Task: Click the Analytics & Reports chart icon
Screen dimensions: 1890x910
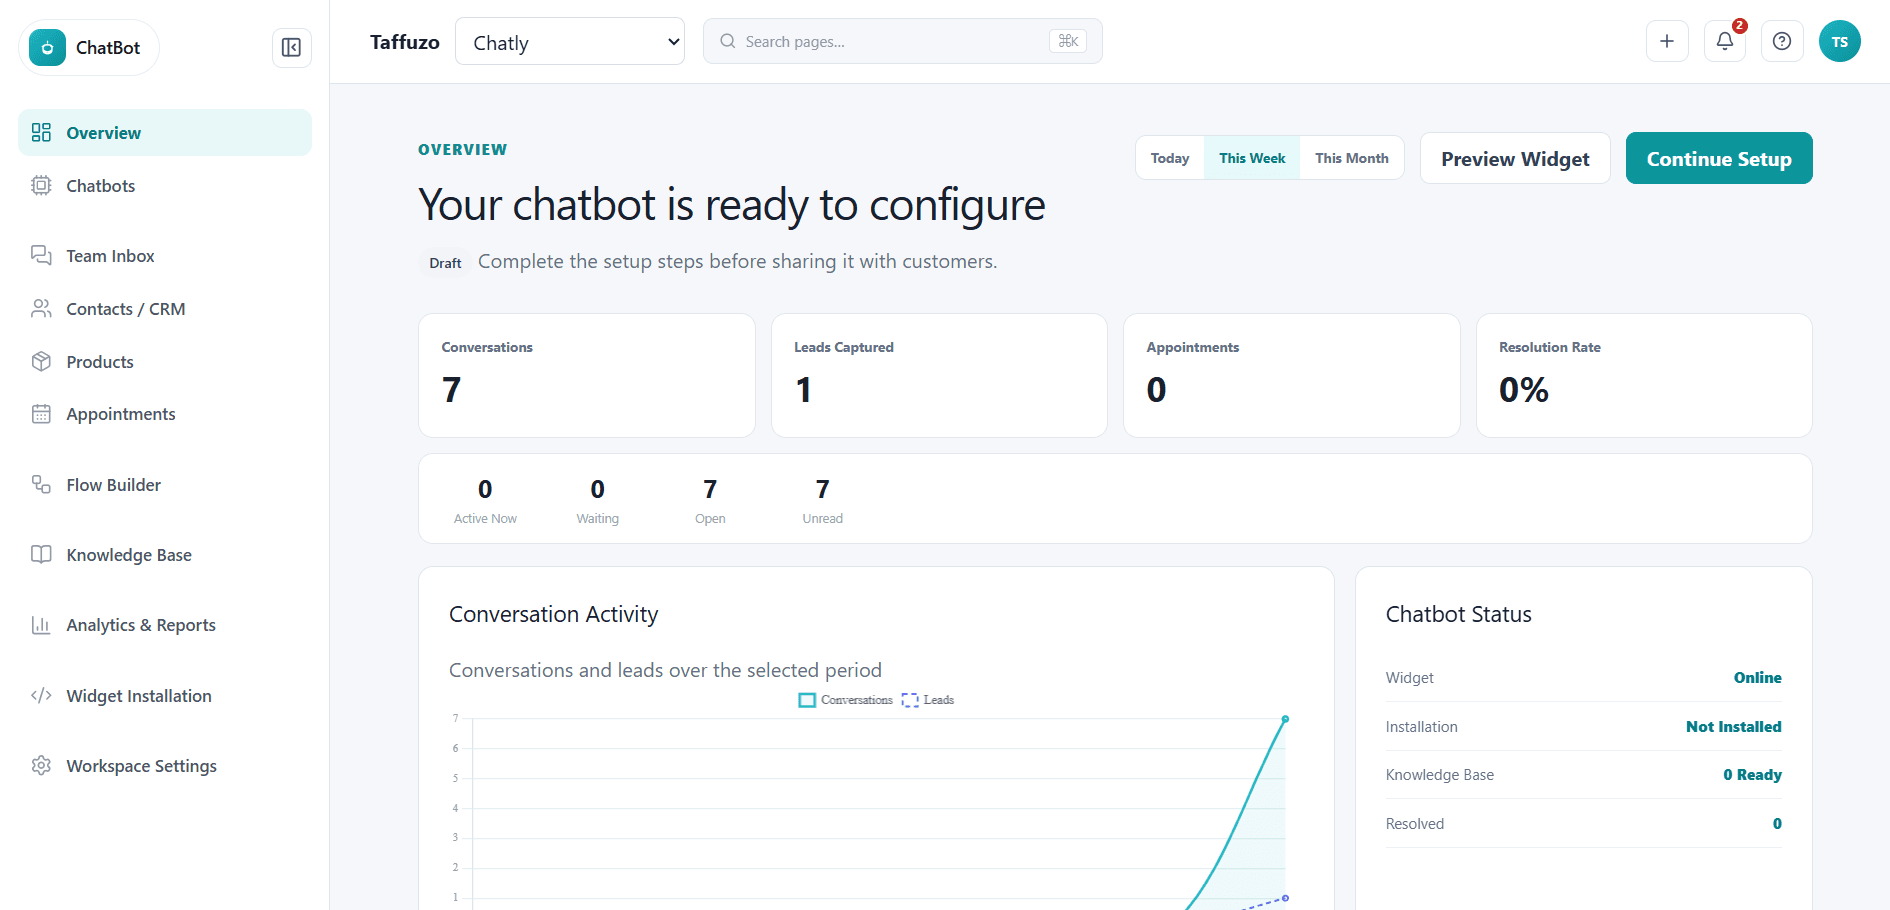Action: (41, 625)
